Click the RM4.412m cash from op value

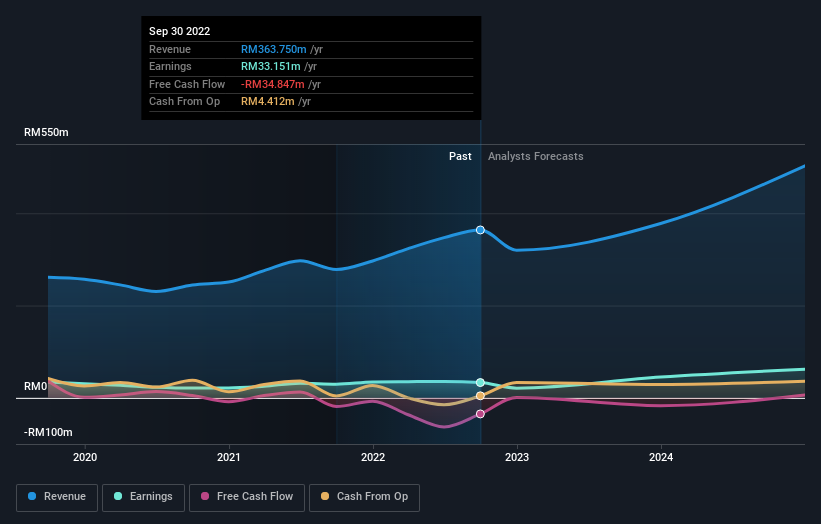268,102
